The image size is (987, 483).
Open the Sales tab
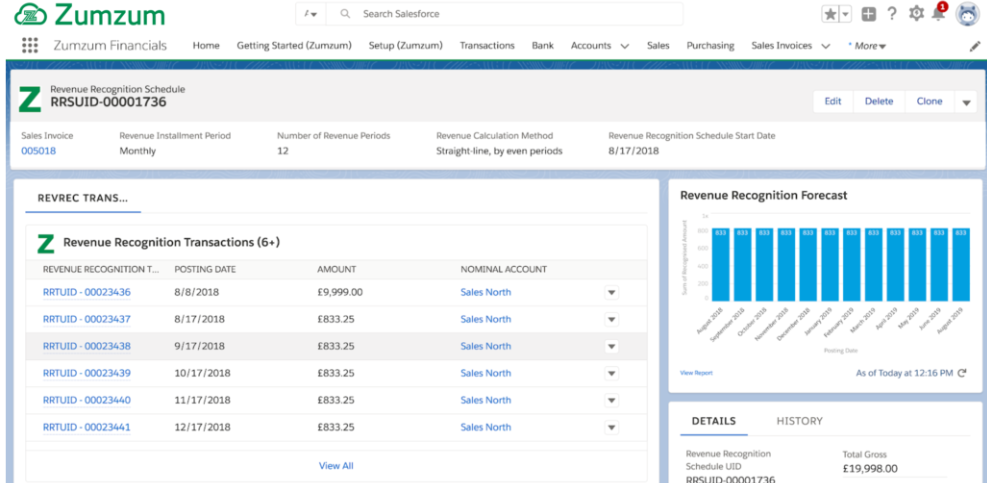click(658, 45)
